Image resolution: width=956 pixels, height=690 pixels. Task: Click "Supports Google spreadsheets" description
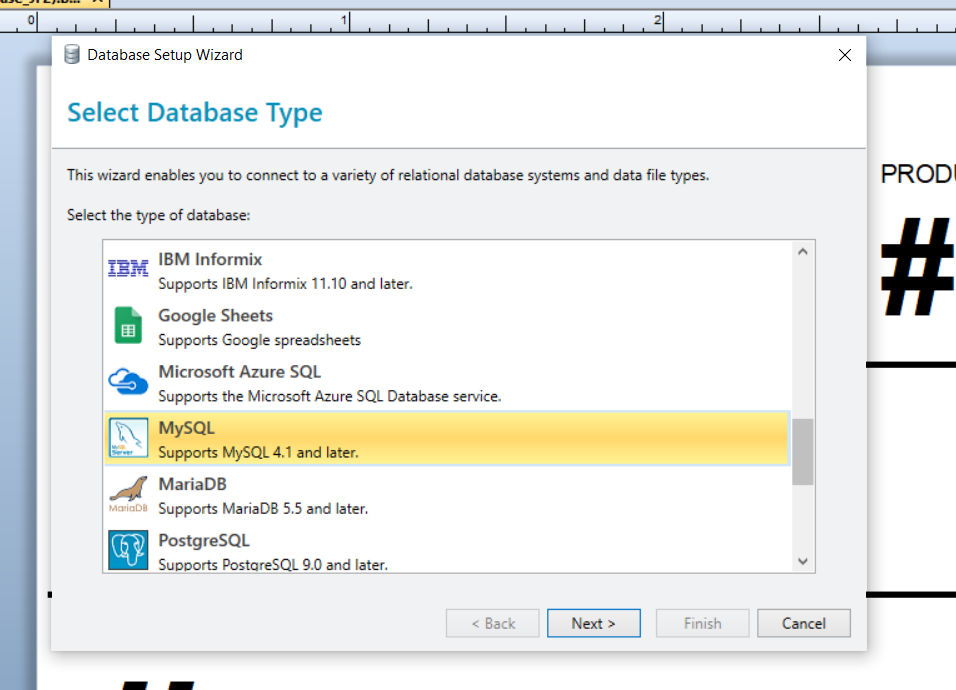pyautogui.click(x=260, y=340)
